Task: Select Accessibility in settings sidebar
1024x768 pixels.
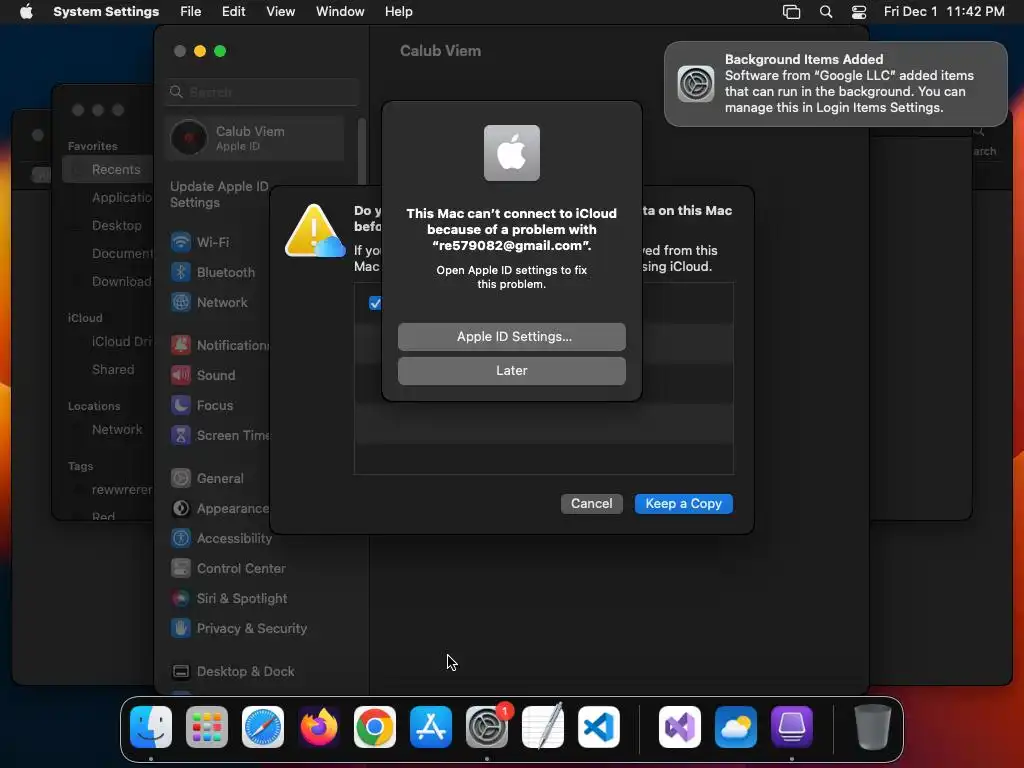Action: [222, 538]
